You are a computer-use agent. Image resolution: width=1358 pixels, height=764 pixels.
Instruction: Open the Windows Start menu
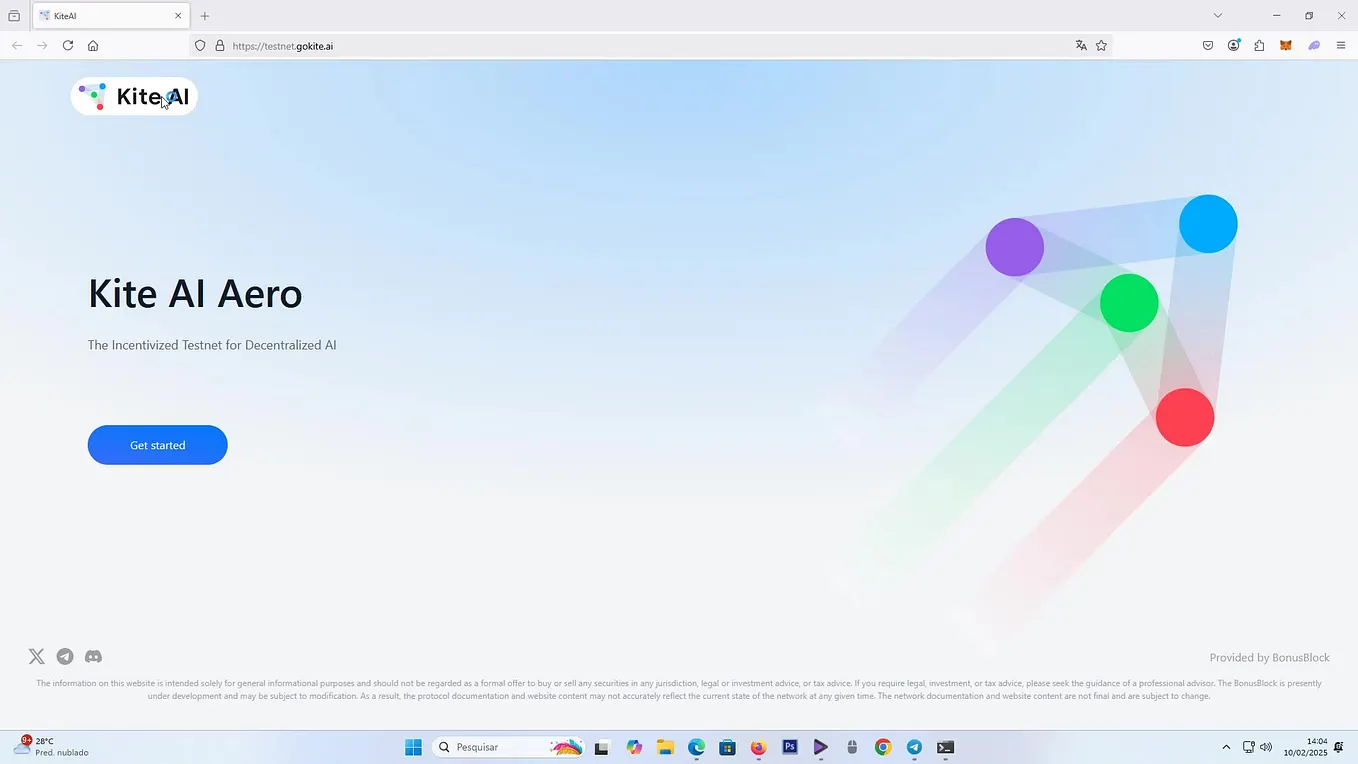click(413, 747)
